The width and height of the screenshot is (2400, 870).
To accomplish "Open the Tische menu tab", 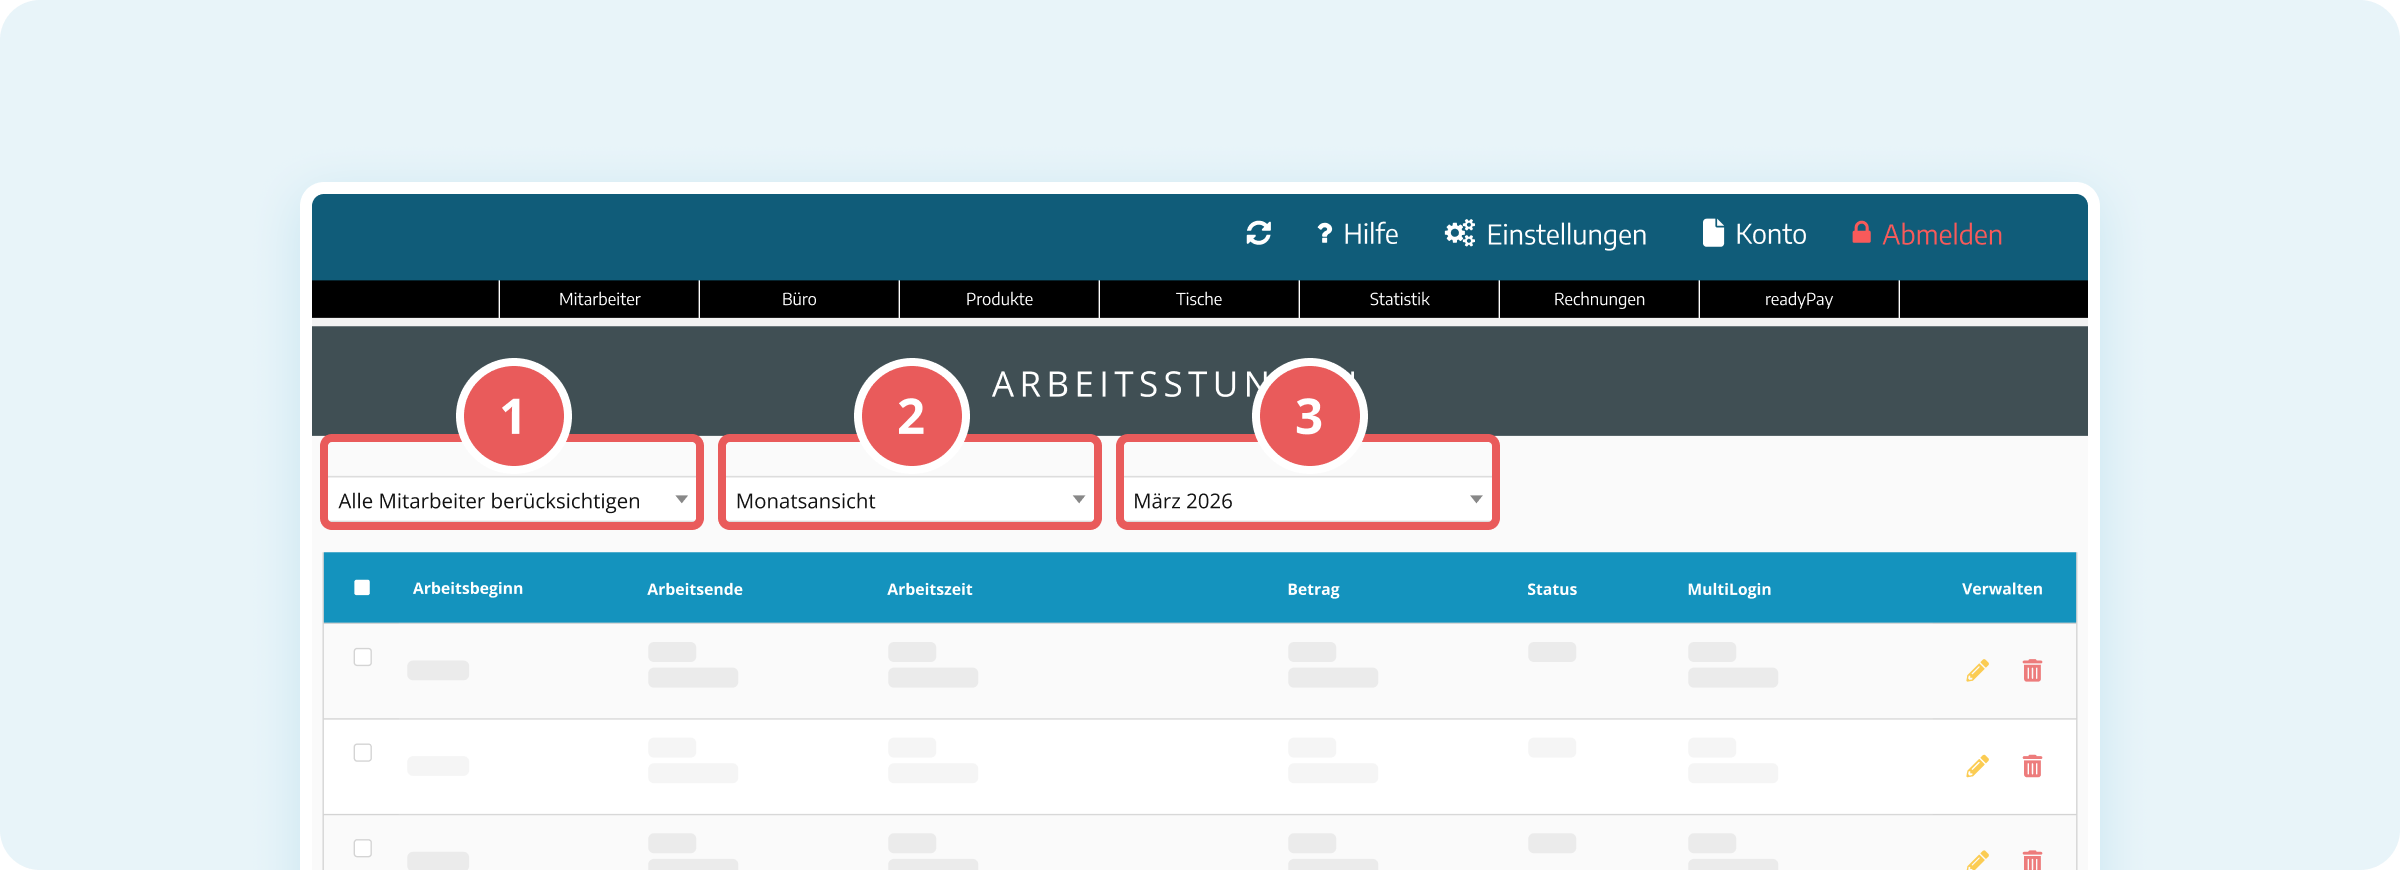I will click(x=1199, y=299).
